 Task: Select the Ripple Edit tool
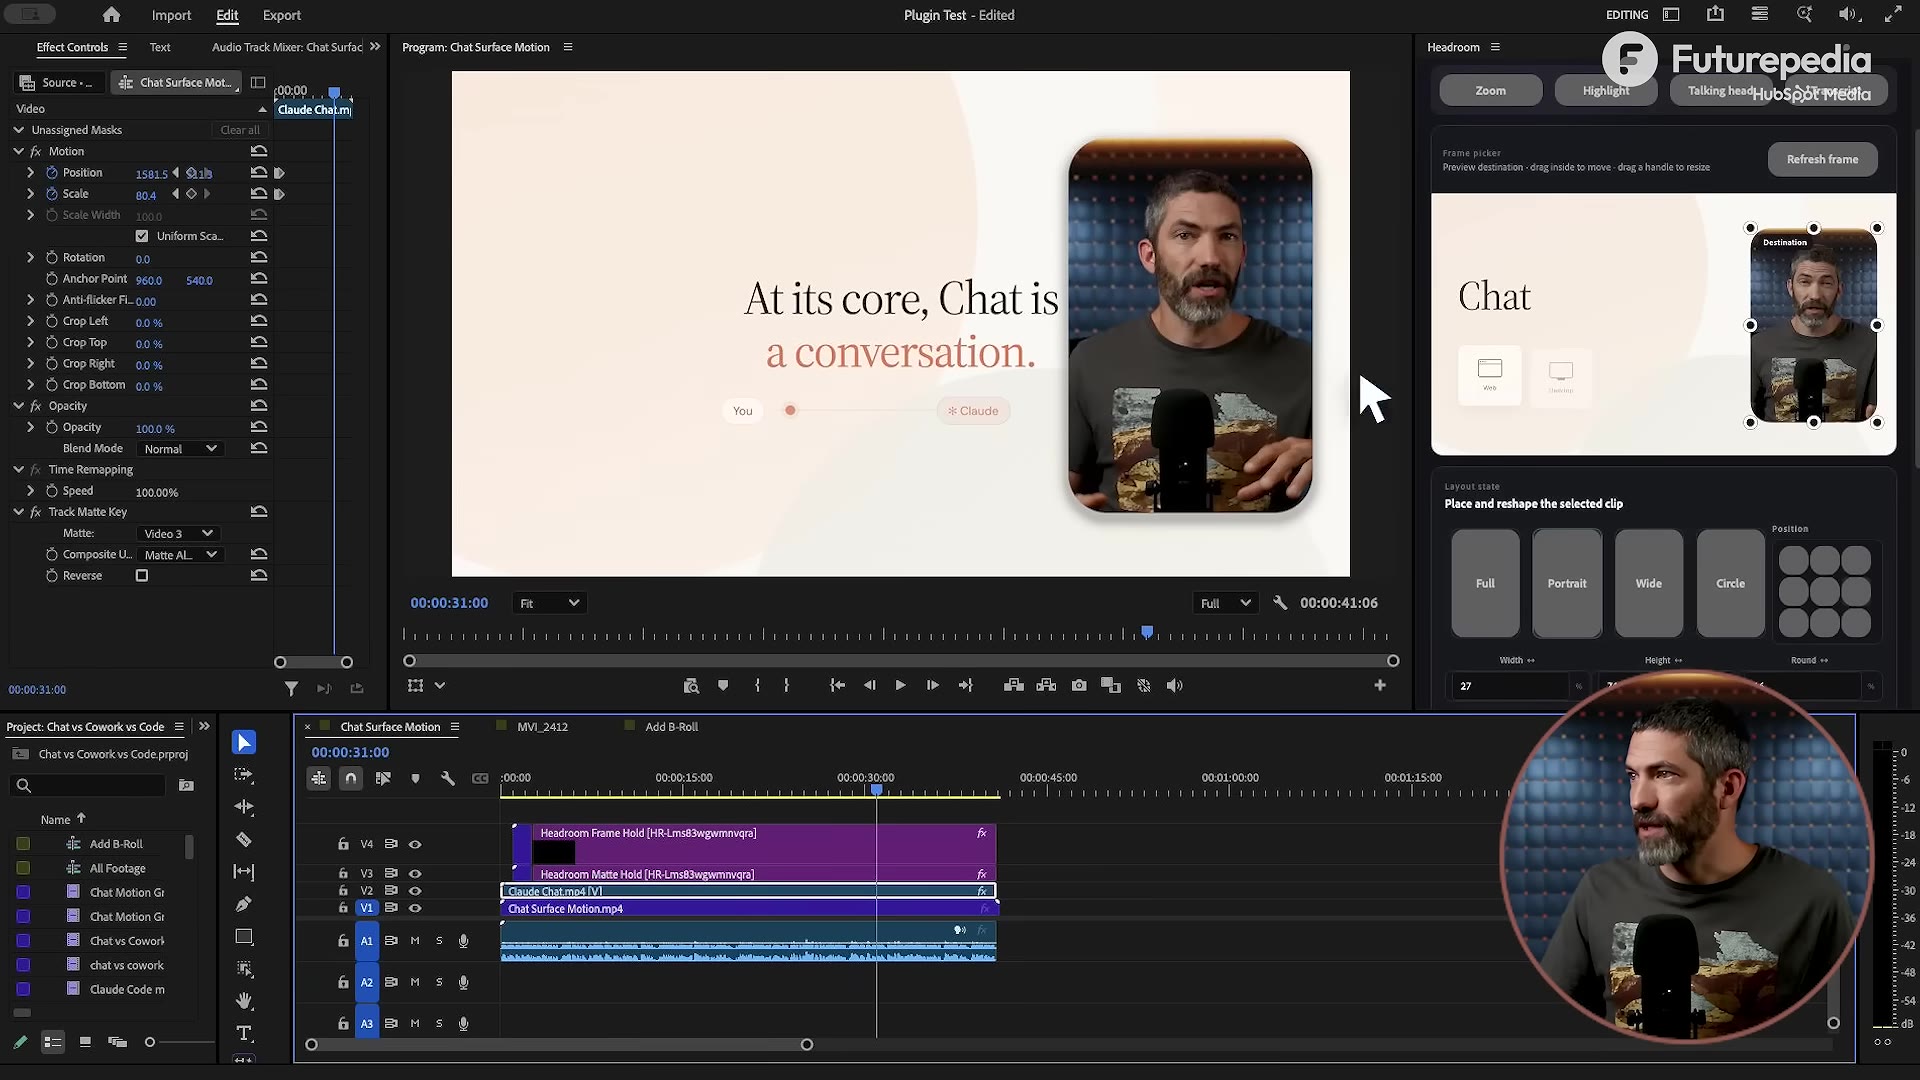(244, 807)
